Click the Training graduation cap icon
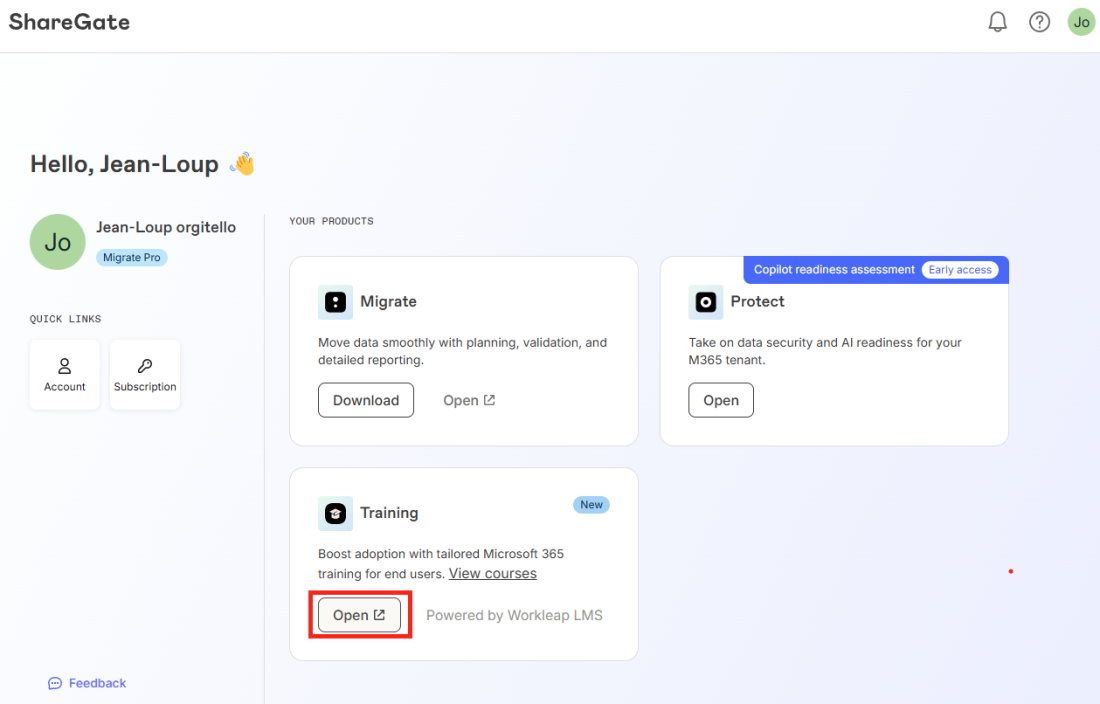This screenshot has height=704, width=1100. coord(335,513)
